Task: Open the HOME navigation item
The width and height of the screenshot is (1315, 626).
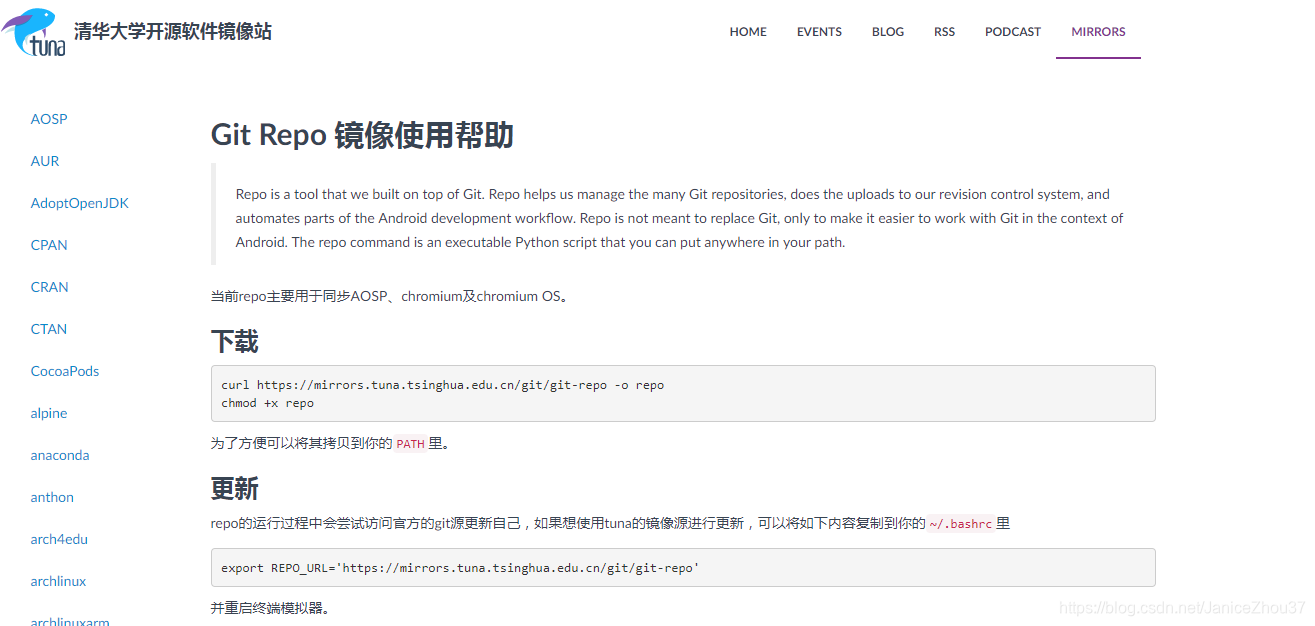Action: [748, 32]
